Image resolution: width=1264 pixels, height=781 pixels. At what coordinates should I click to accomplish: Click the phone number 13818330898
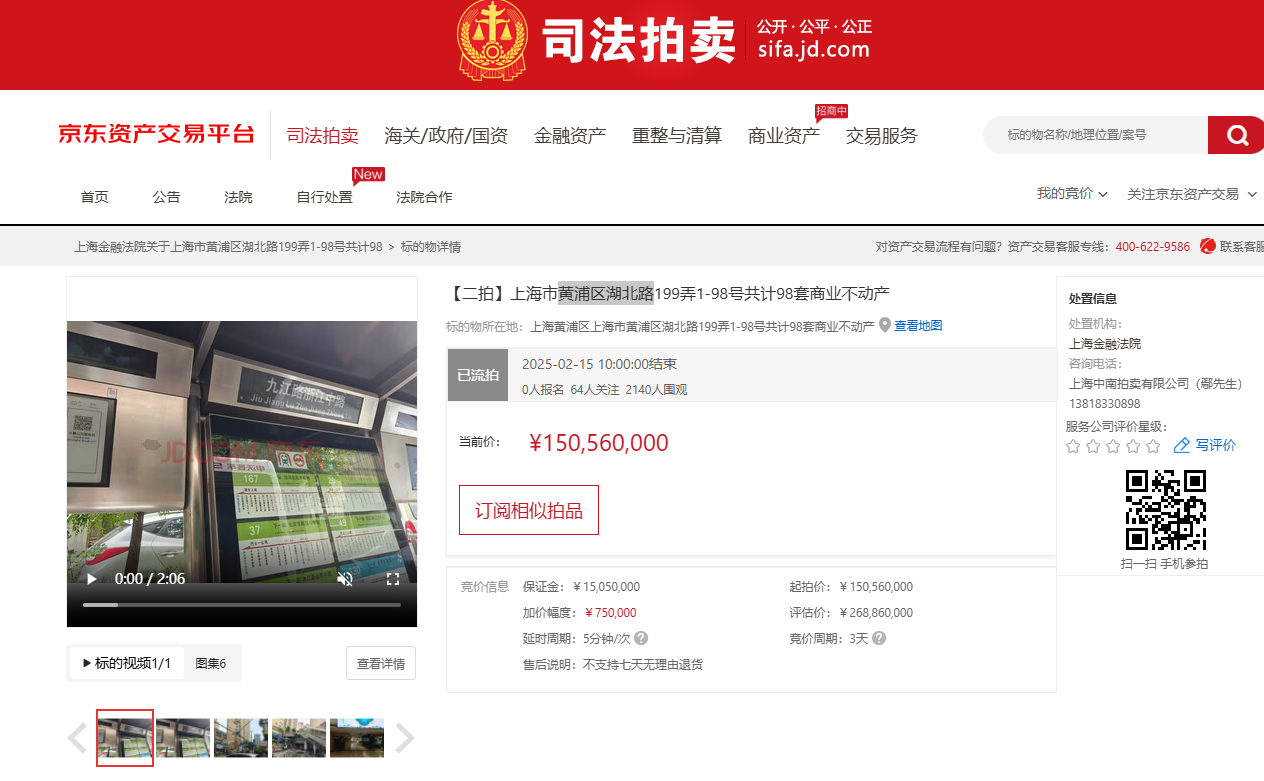pos(1105,404)
